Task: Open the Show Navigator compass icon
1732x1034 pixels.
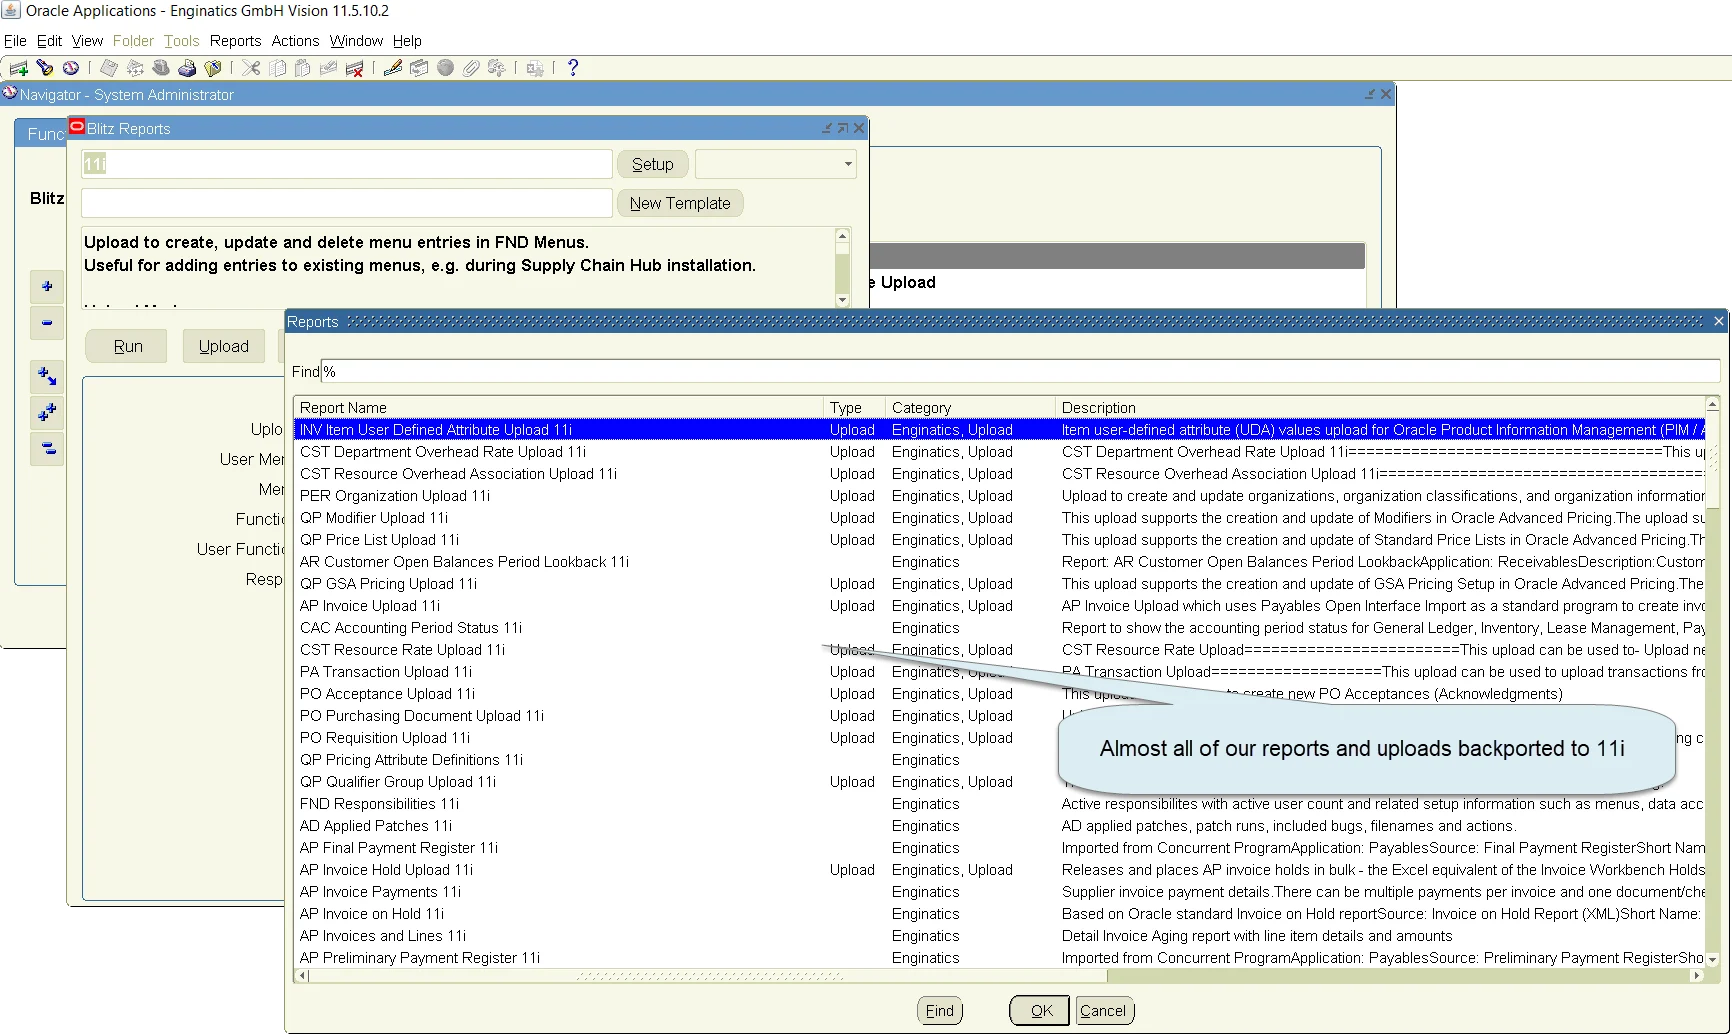Action: point(71,68)
